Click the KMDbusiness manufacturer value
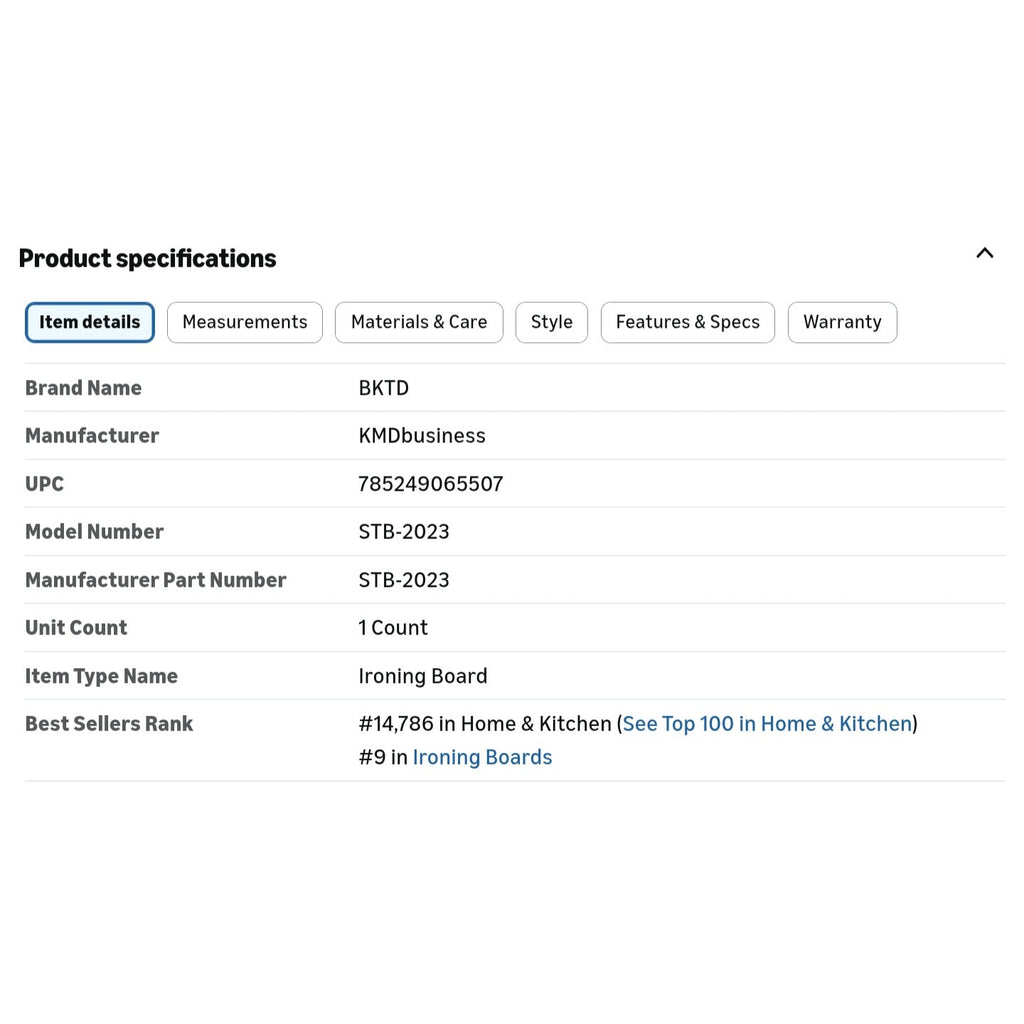The image size is (1024, 1024). point(422,436)
